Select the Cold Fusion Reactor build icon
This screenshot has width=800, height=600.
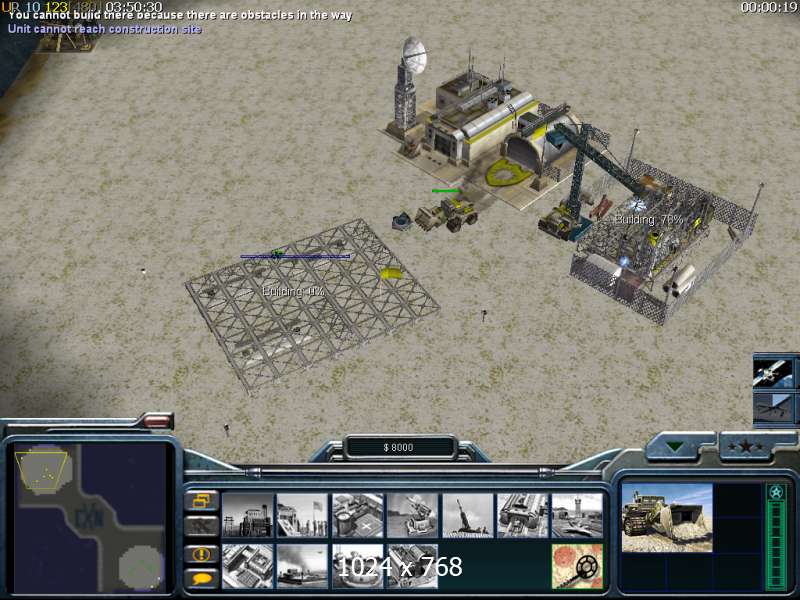[247, 515]
